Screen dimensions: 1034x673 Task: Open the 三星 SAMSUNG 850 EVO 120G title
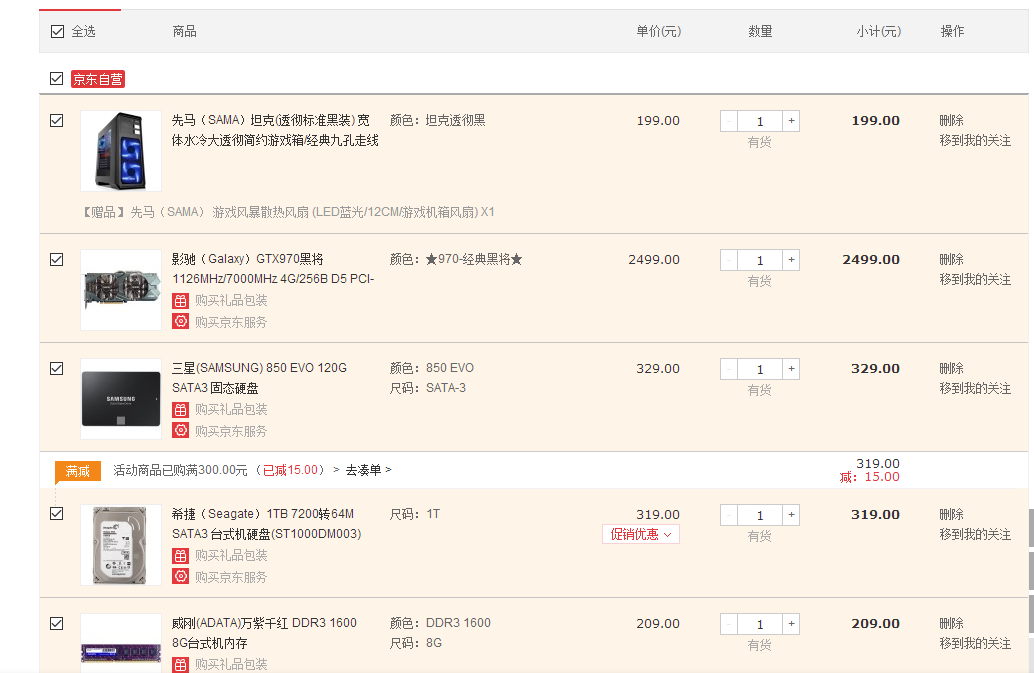tap(259, 378)
